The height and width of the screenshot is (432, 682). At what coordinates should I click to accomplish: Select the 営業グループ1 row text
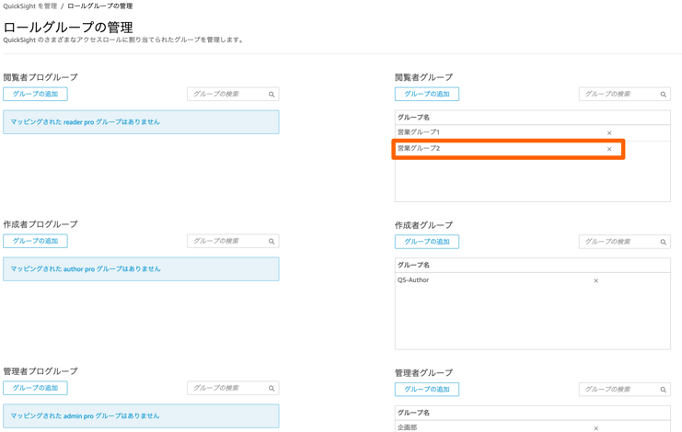tap(418, 132)
